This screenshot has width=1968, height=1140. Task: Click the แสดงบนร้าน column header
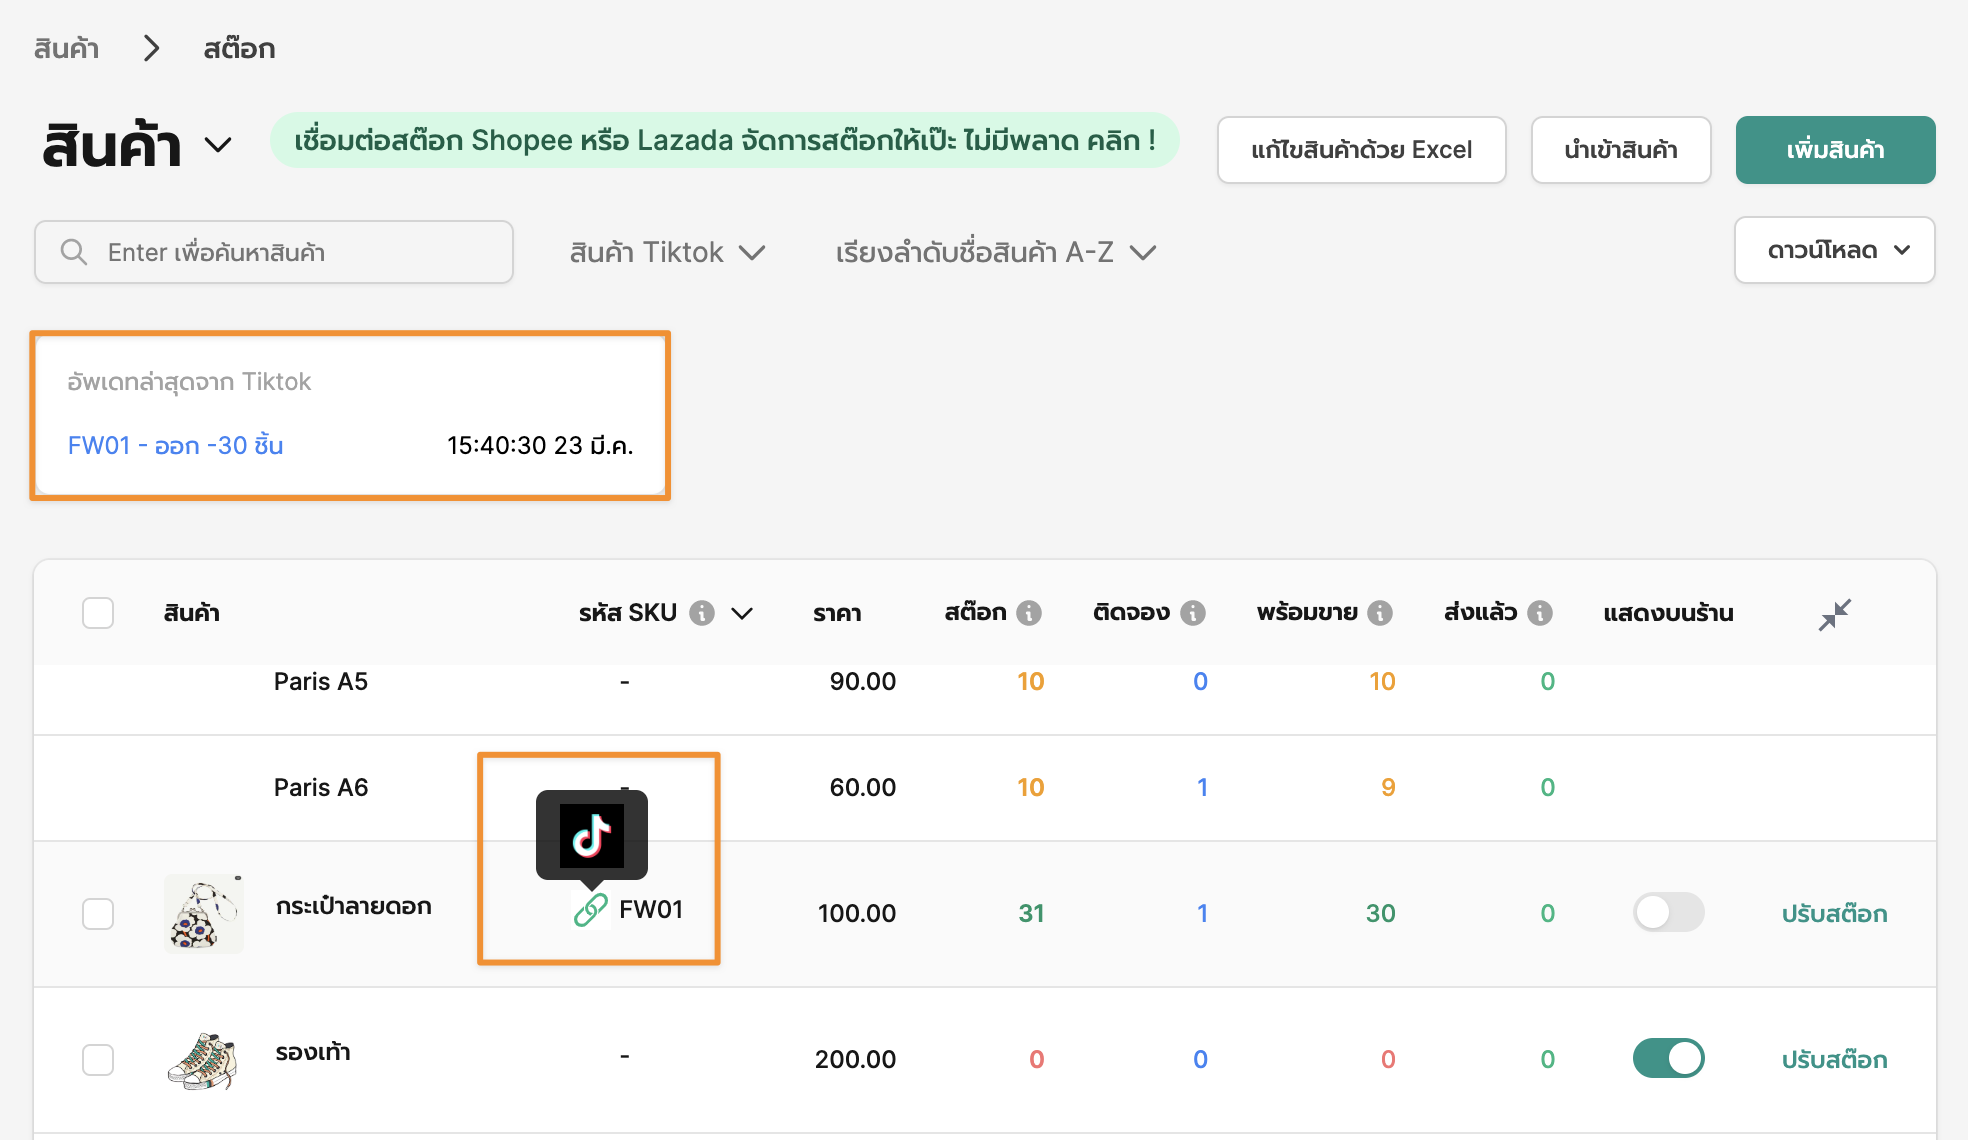click(1668, 613)
